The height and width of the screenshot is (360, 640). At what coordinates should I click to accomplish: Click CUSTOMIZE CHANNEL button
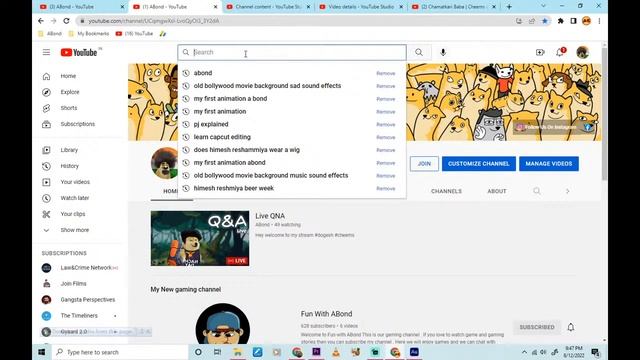[x=479, y=164]
